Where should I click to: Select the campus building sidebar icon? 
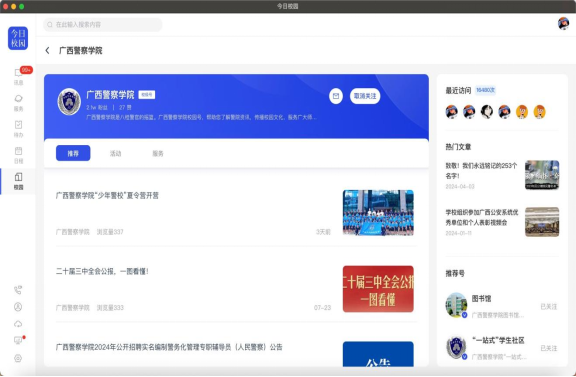(18, 181)
